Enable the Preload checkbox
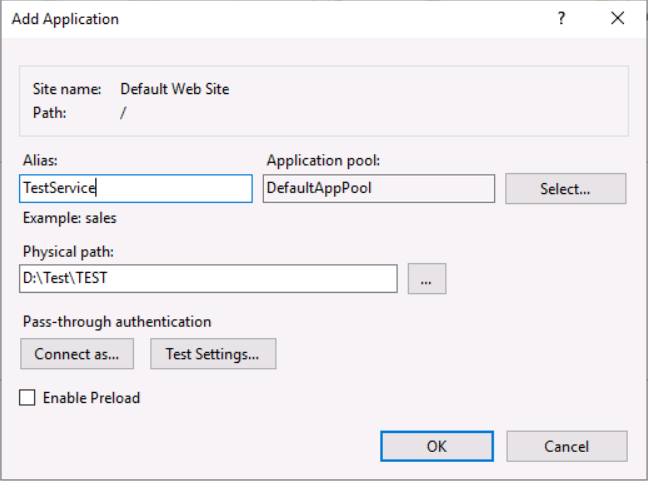Screen dimensions: 648x481 coord(27,398)
